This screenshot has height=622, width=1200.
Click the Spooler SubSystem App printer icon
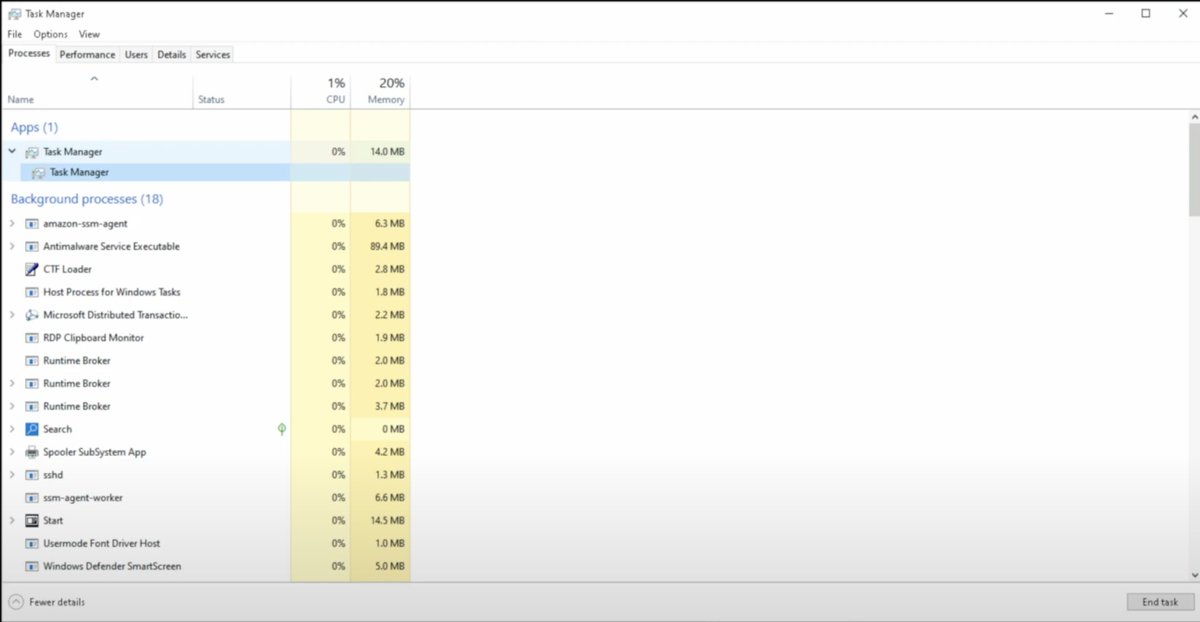coord(32,452)
